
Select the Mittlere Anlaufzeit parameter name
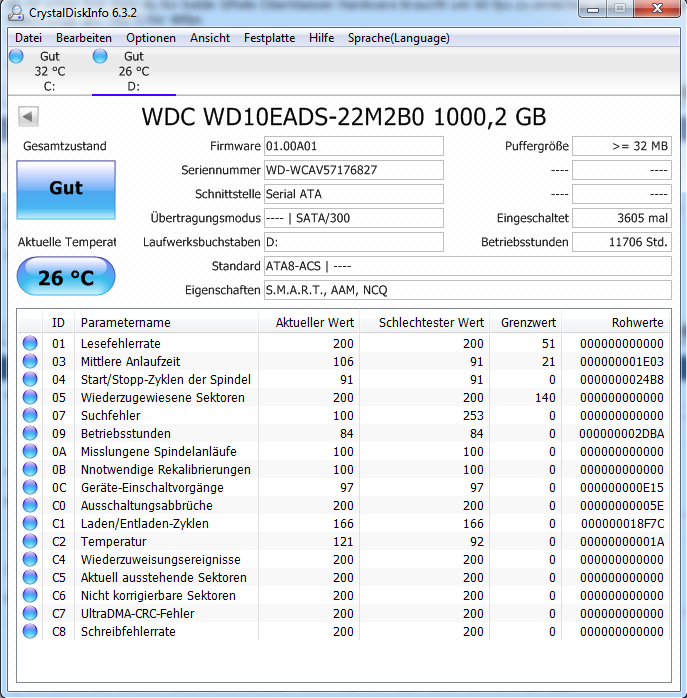pyautogui.click(x=130, y=361)
